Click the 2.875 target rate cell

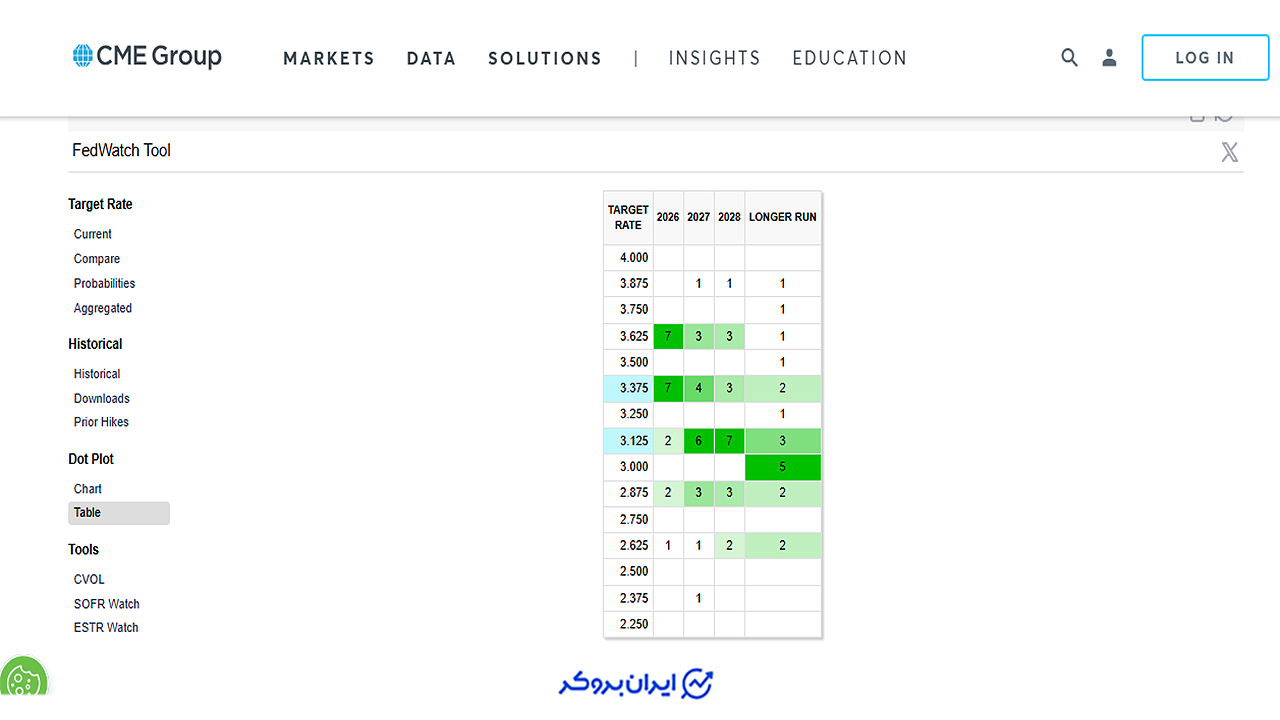(629, 494)
